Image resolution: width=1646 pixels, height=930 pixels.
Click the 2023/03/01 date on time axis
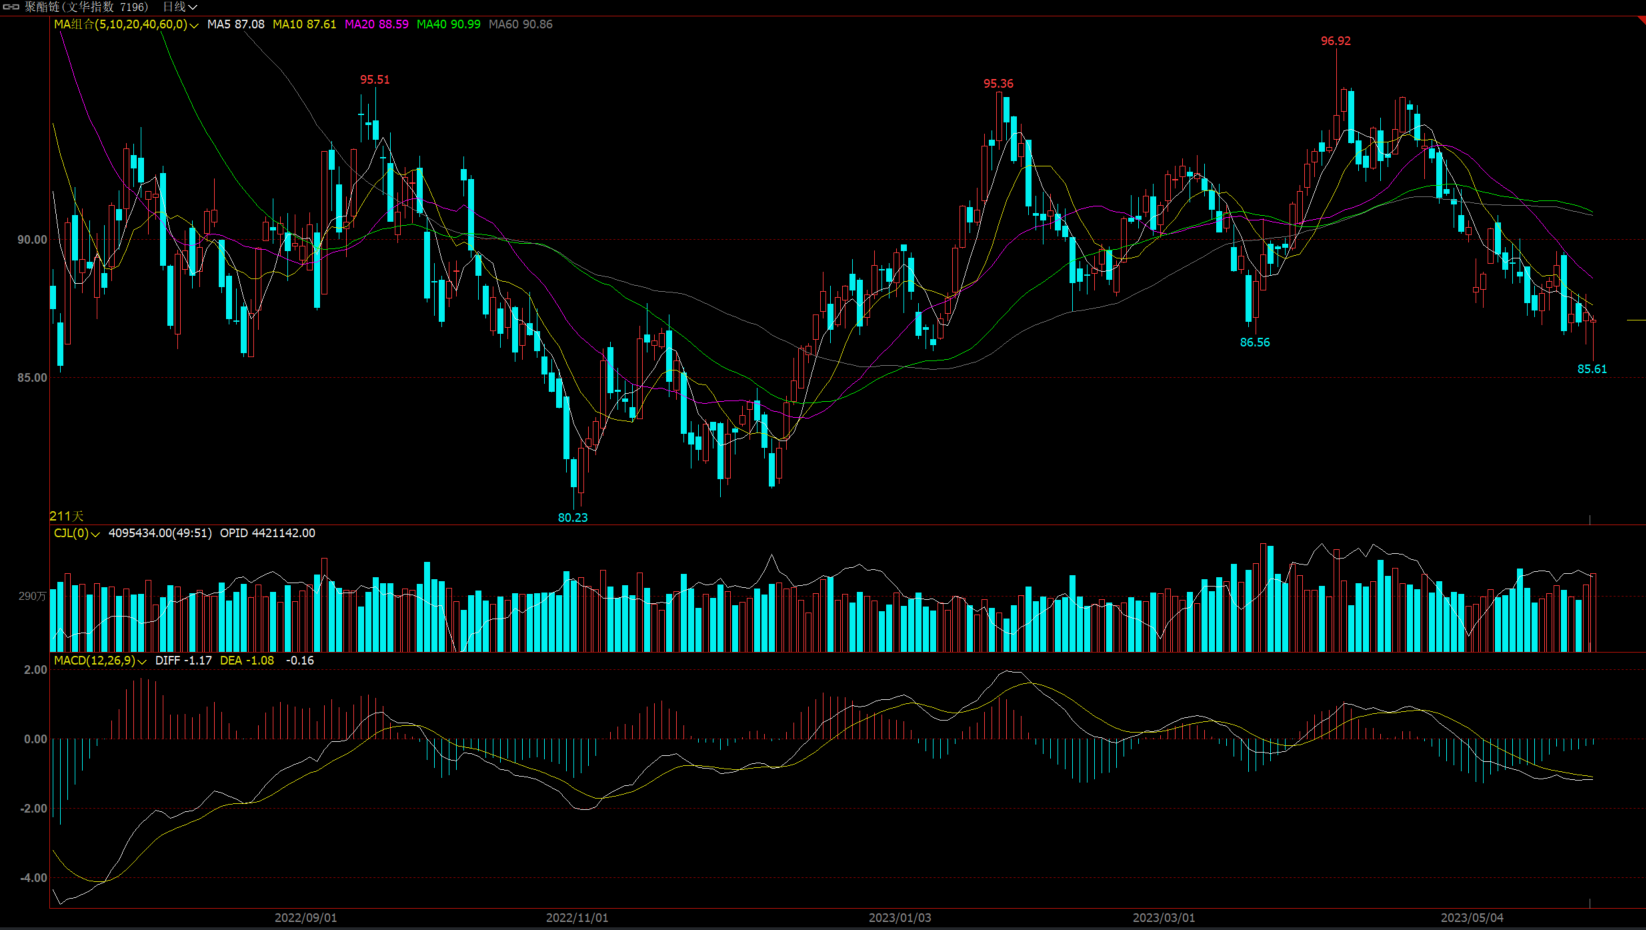[1164, 917]
